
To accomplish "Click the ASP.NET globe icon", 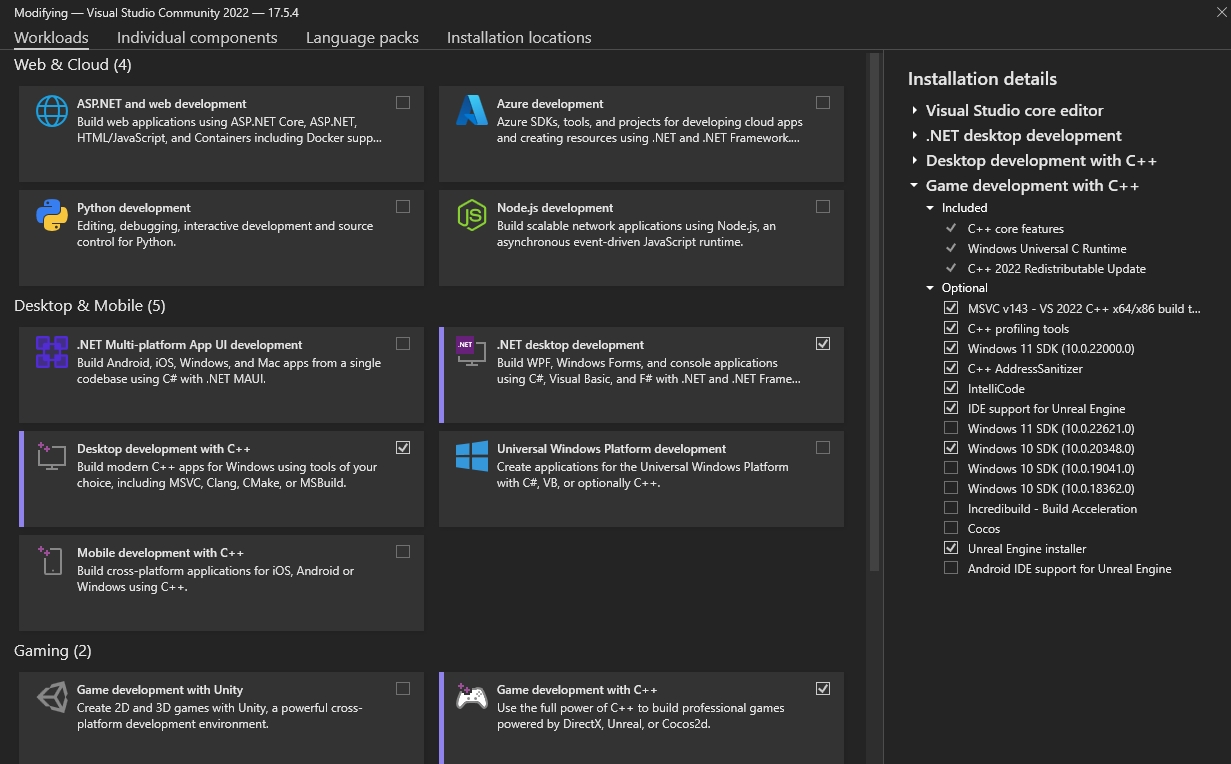I will pyautogui.click(x=52, y=111).
